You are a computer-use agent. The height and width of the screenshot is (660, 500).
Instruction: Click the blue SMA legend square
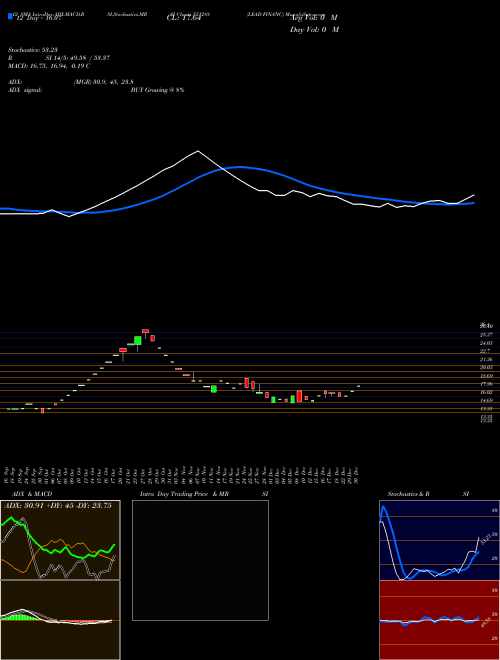10,16
